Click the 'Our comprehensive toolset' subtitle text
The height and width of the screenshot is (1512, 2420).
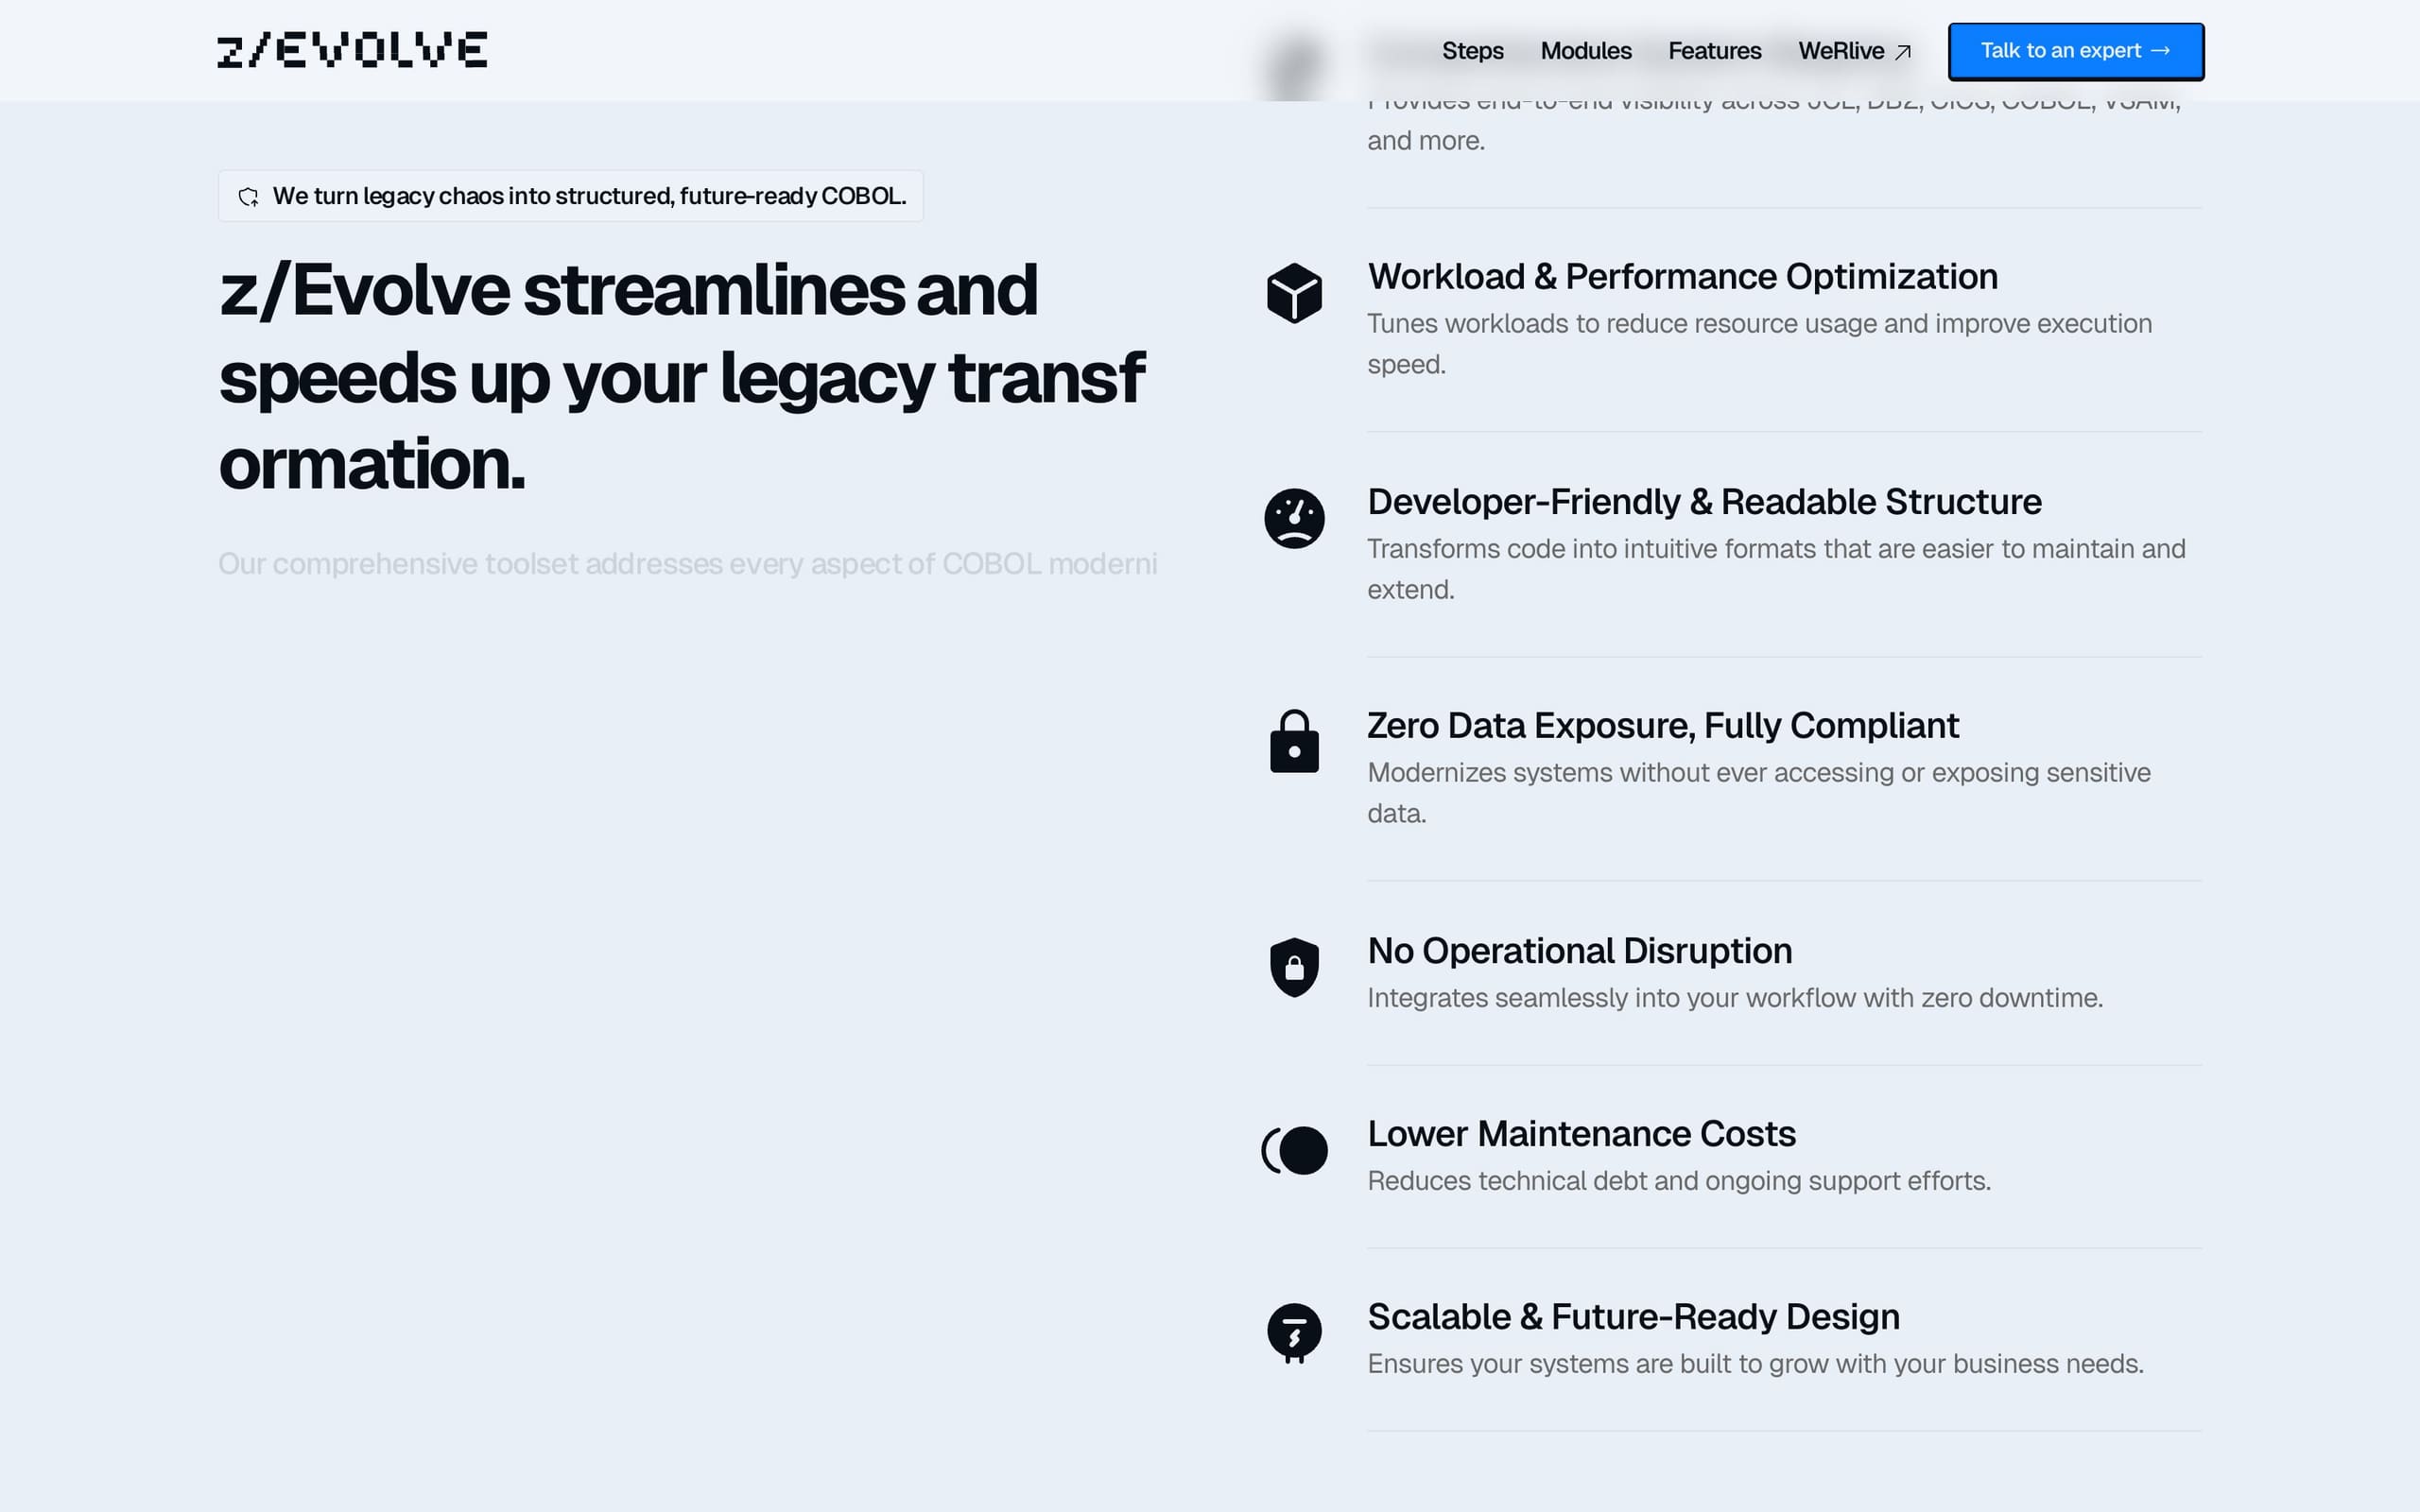(687, 564)
